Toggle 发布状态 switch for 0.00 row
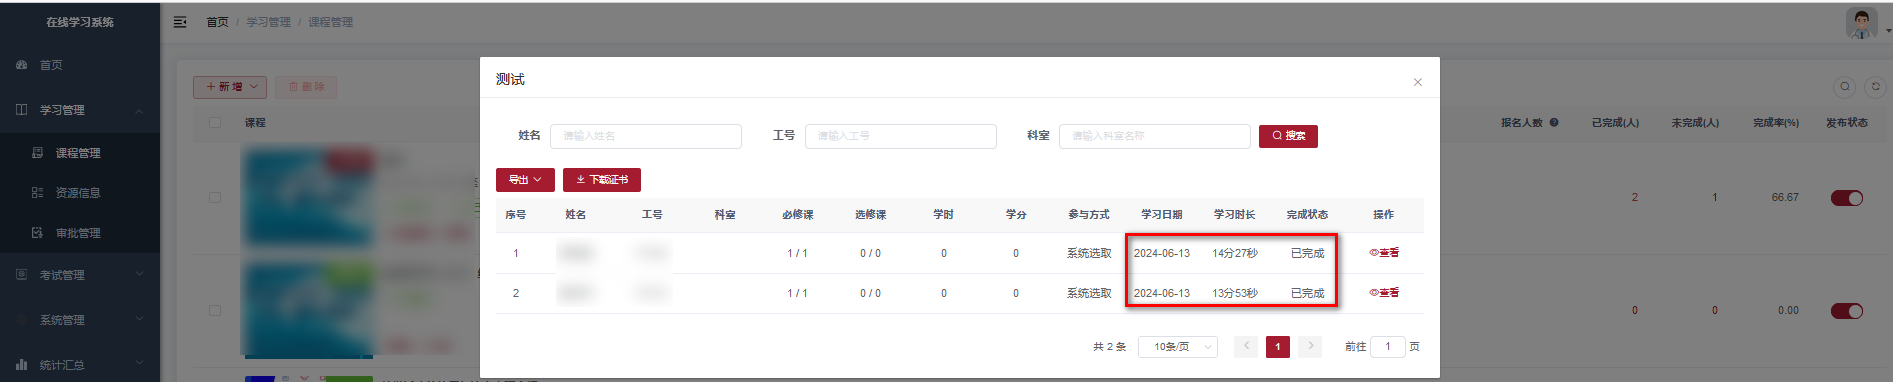The width and height of the screenshot is (1893, 382). 1847,311
